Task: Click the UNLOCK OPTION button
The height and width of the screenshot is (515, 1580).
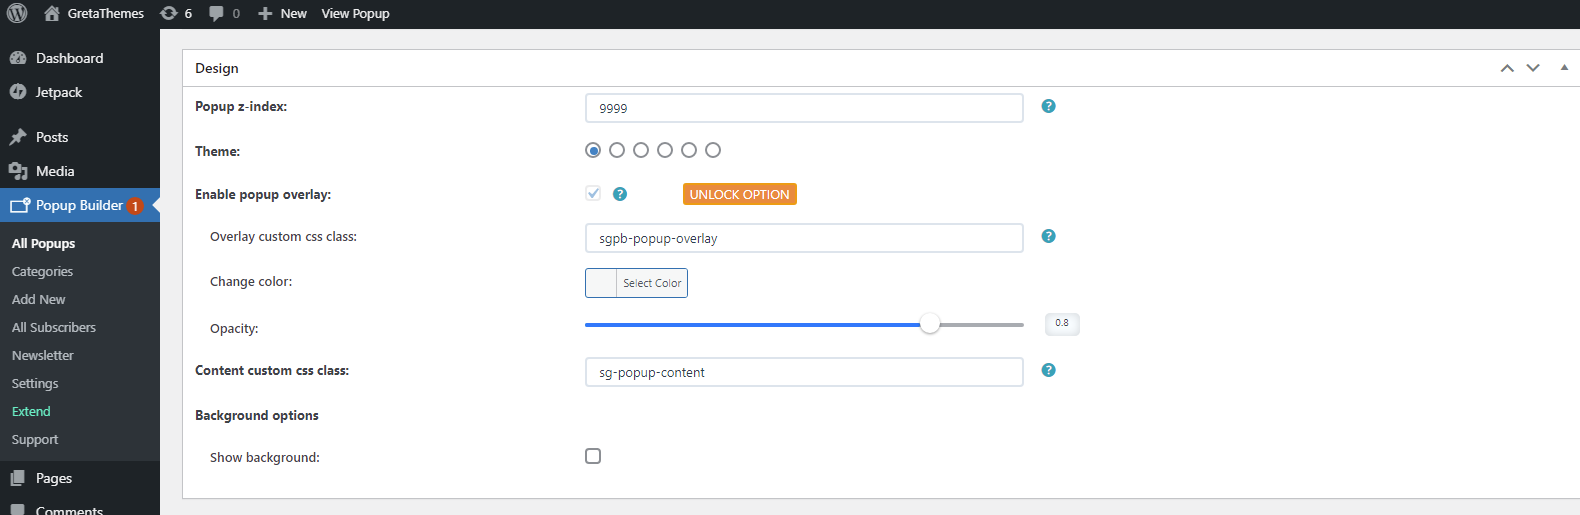Action: point(739,194)
